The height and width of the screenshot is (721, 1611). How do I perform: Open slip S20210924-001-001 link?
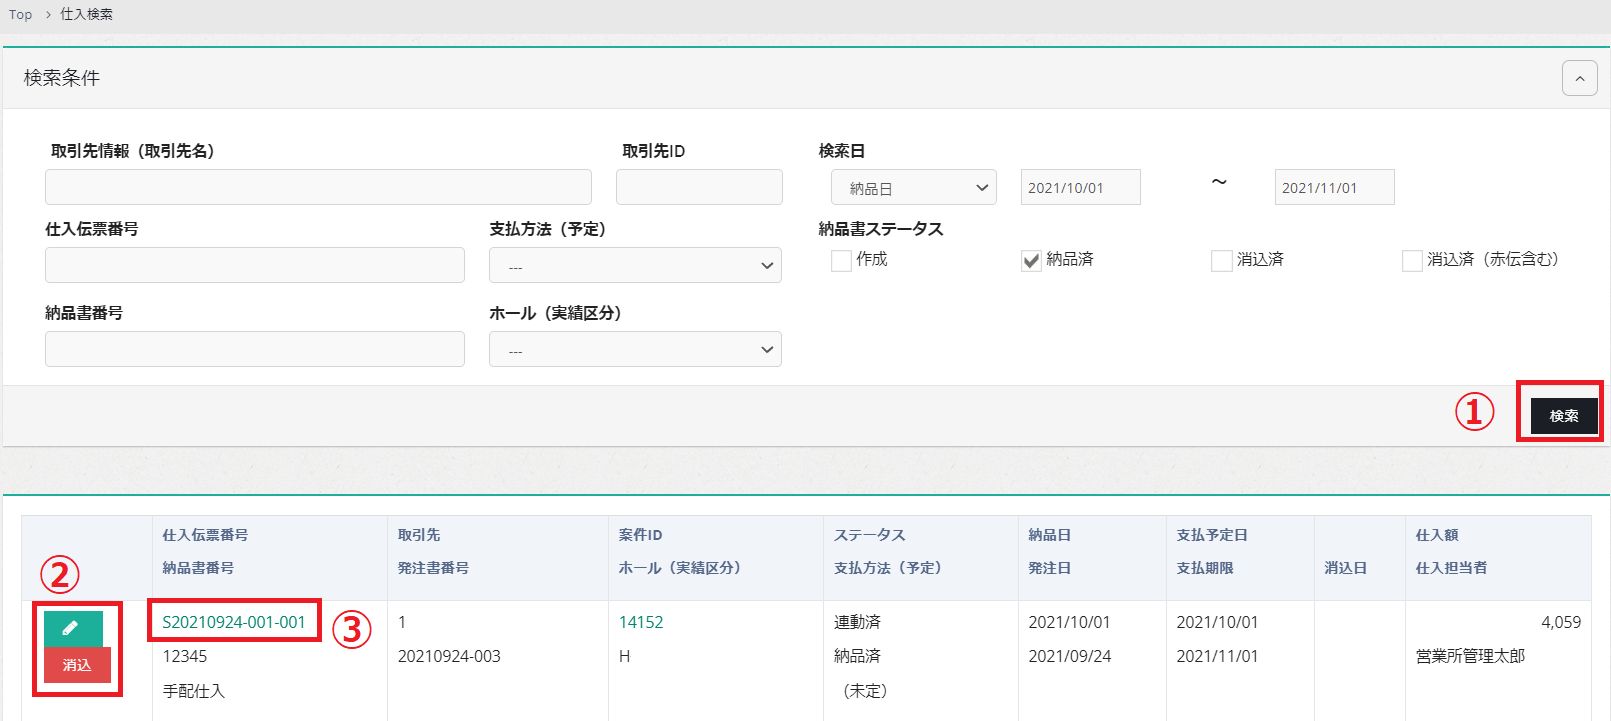coord(234,622)
